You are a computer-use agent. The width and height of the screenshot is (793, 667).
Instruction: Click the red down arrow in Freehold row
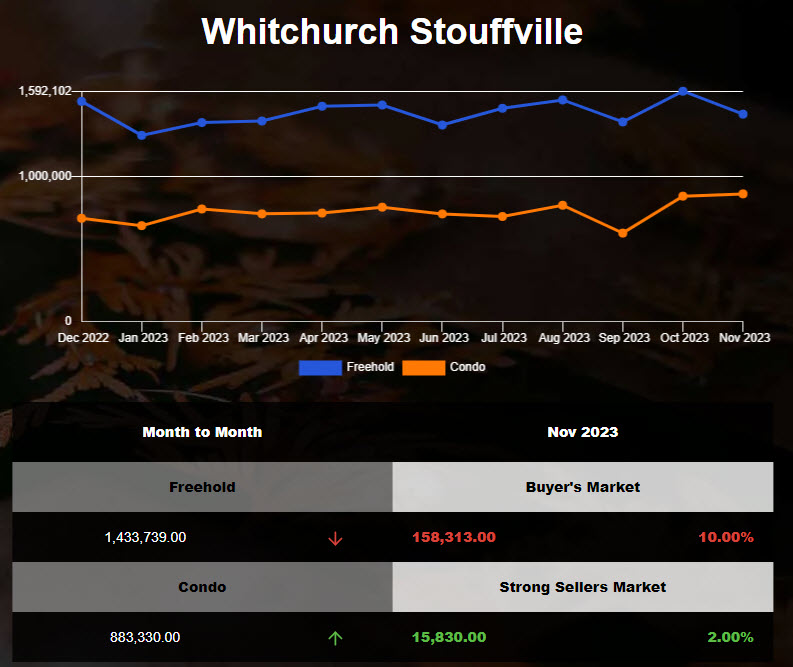pyautogui.click(x=335, y=538)
